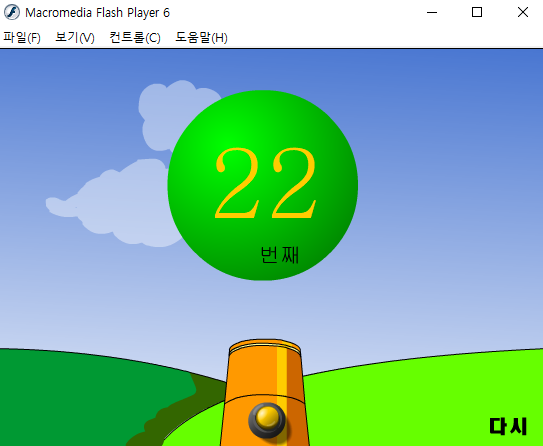The image size is (543, 446).
Task: Maximize the Flash Player window
Action: 477,12
